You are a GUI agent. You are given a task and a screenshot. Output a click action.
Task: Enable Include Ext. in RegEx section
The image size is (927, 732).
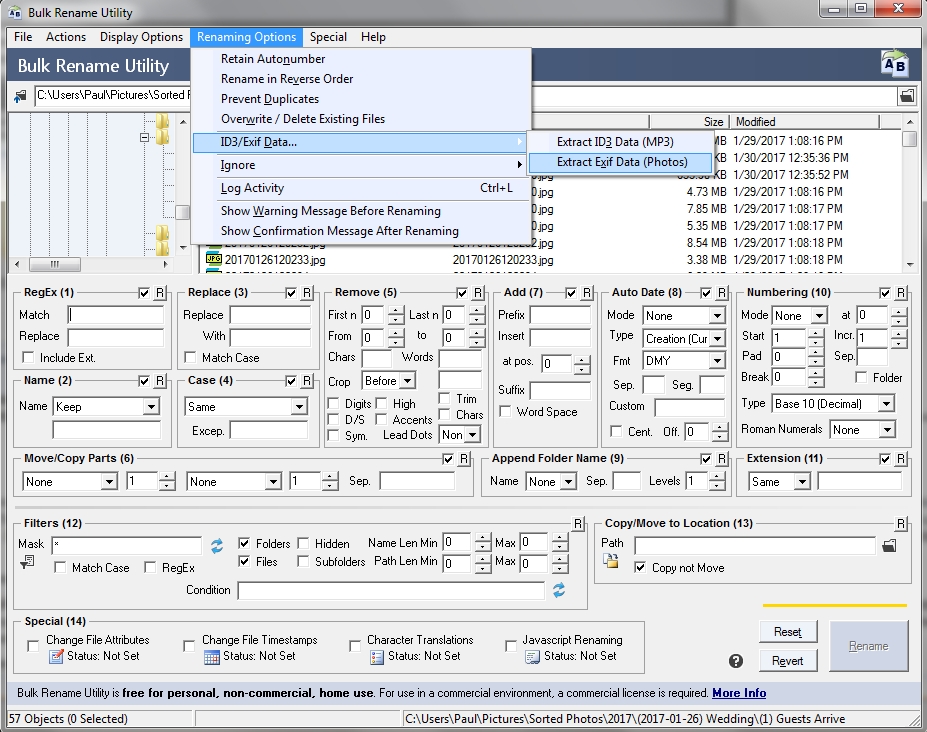[28, 358]
